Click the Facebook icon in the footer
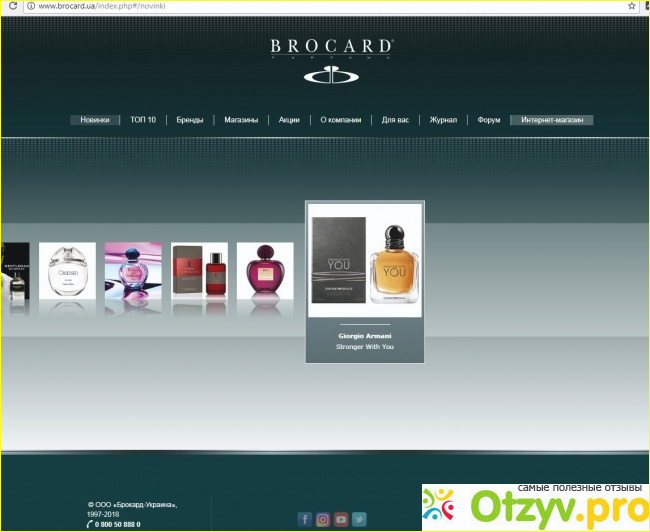This screenshot has width=650, height=532. pos(305,519)
